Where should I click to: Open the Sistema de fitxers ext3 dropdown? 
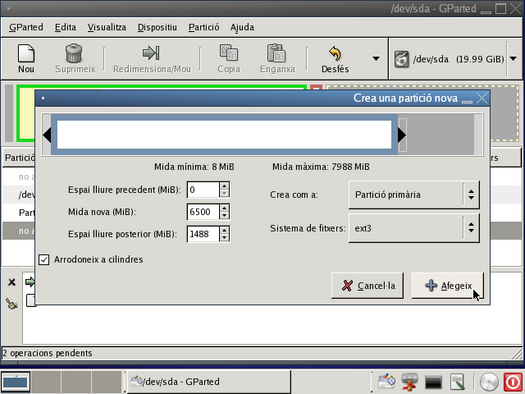point(414,228)
